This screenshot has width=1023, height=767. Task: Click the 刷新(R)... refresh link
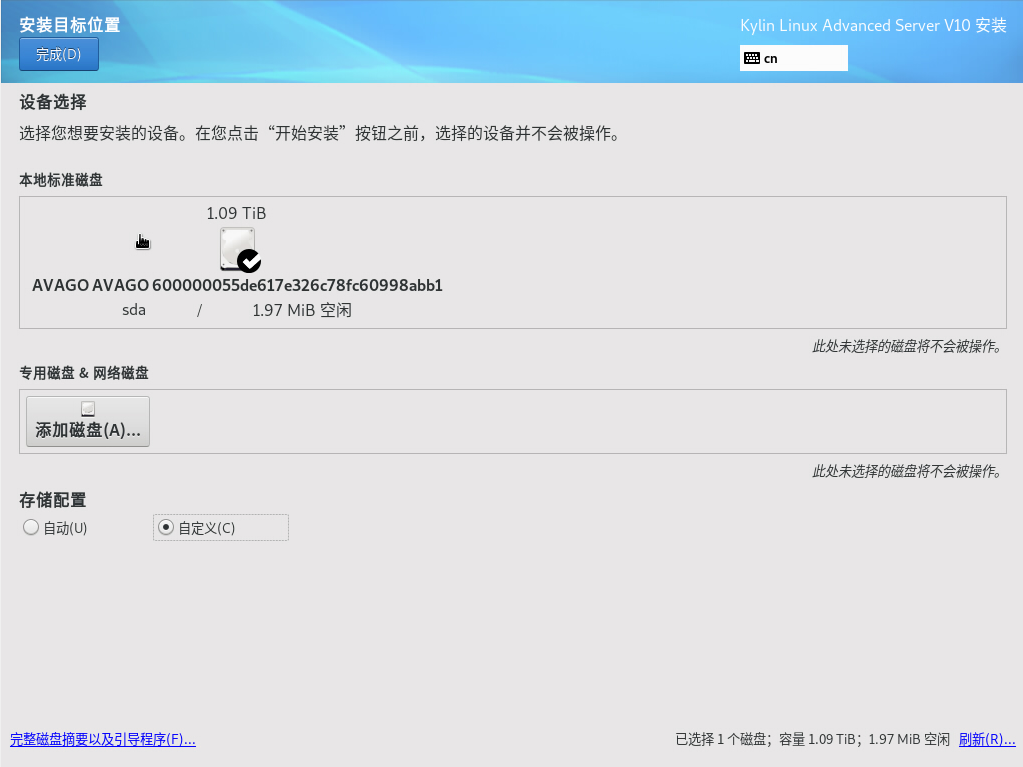point(986,739)
